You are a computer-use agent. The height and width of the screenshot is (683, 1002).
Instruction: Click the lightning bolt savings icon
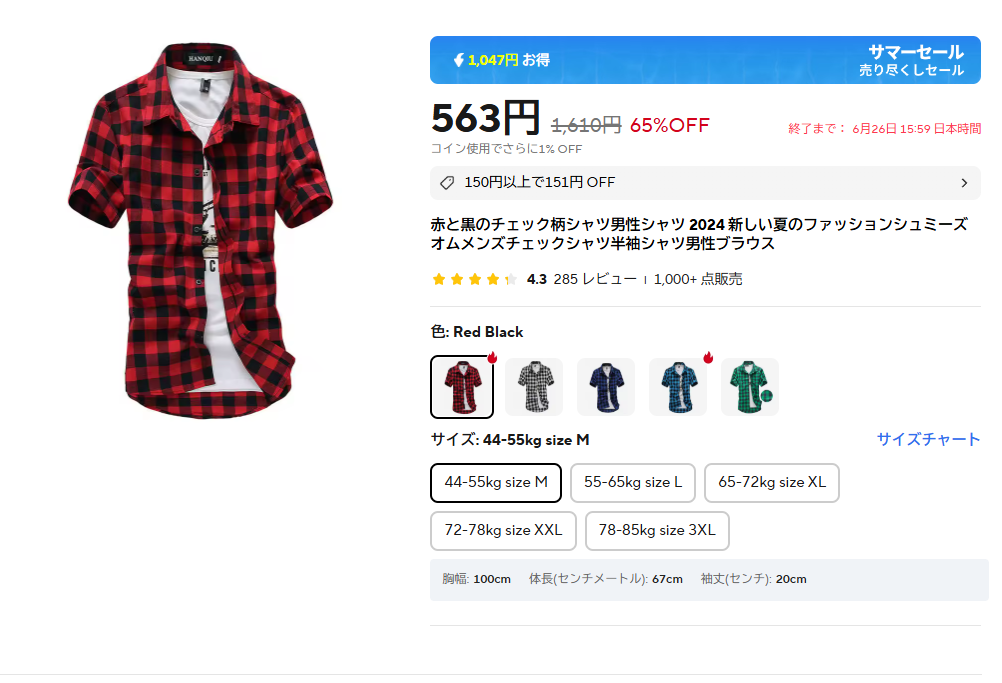coord(458,60)
